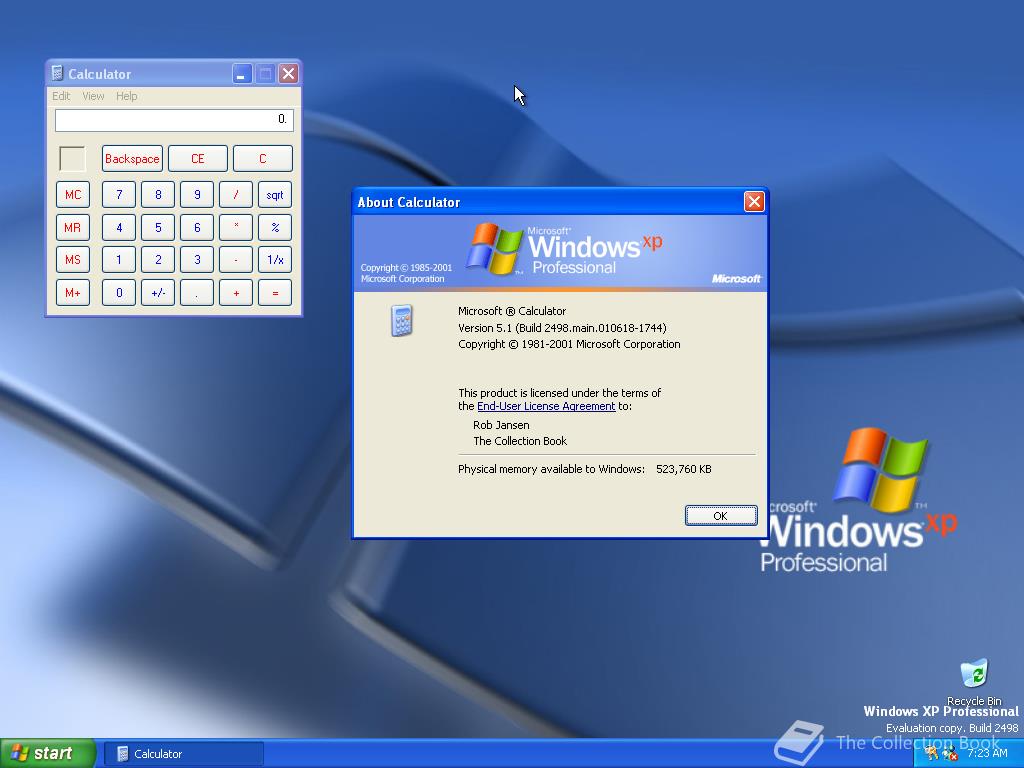Image resolution: width=1024 pixels, height=768 pixels.
Task: Click 'The Collection Book' organization text in dialog
Action: tap(520, 441)
